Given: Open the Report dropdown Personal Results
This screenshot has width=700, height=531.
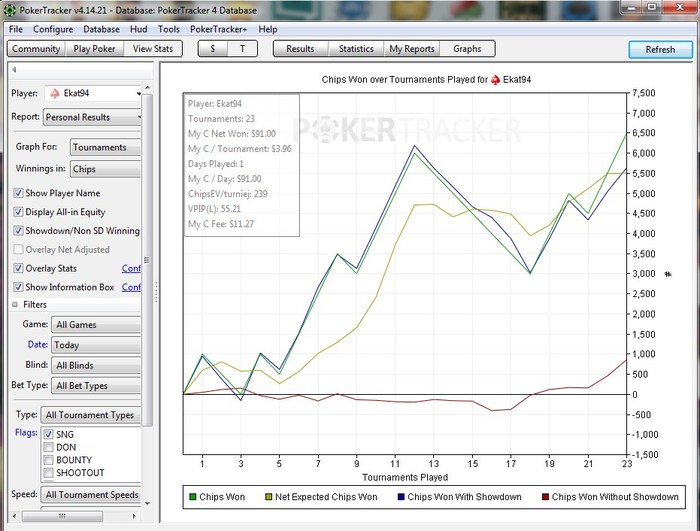Looking at the screenshot, I should pos(92,117).
